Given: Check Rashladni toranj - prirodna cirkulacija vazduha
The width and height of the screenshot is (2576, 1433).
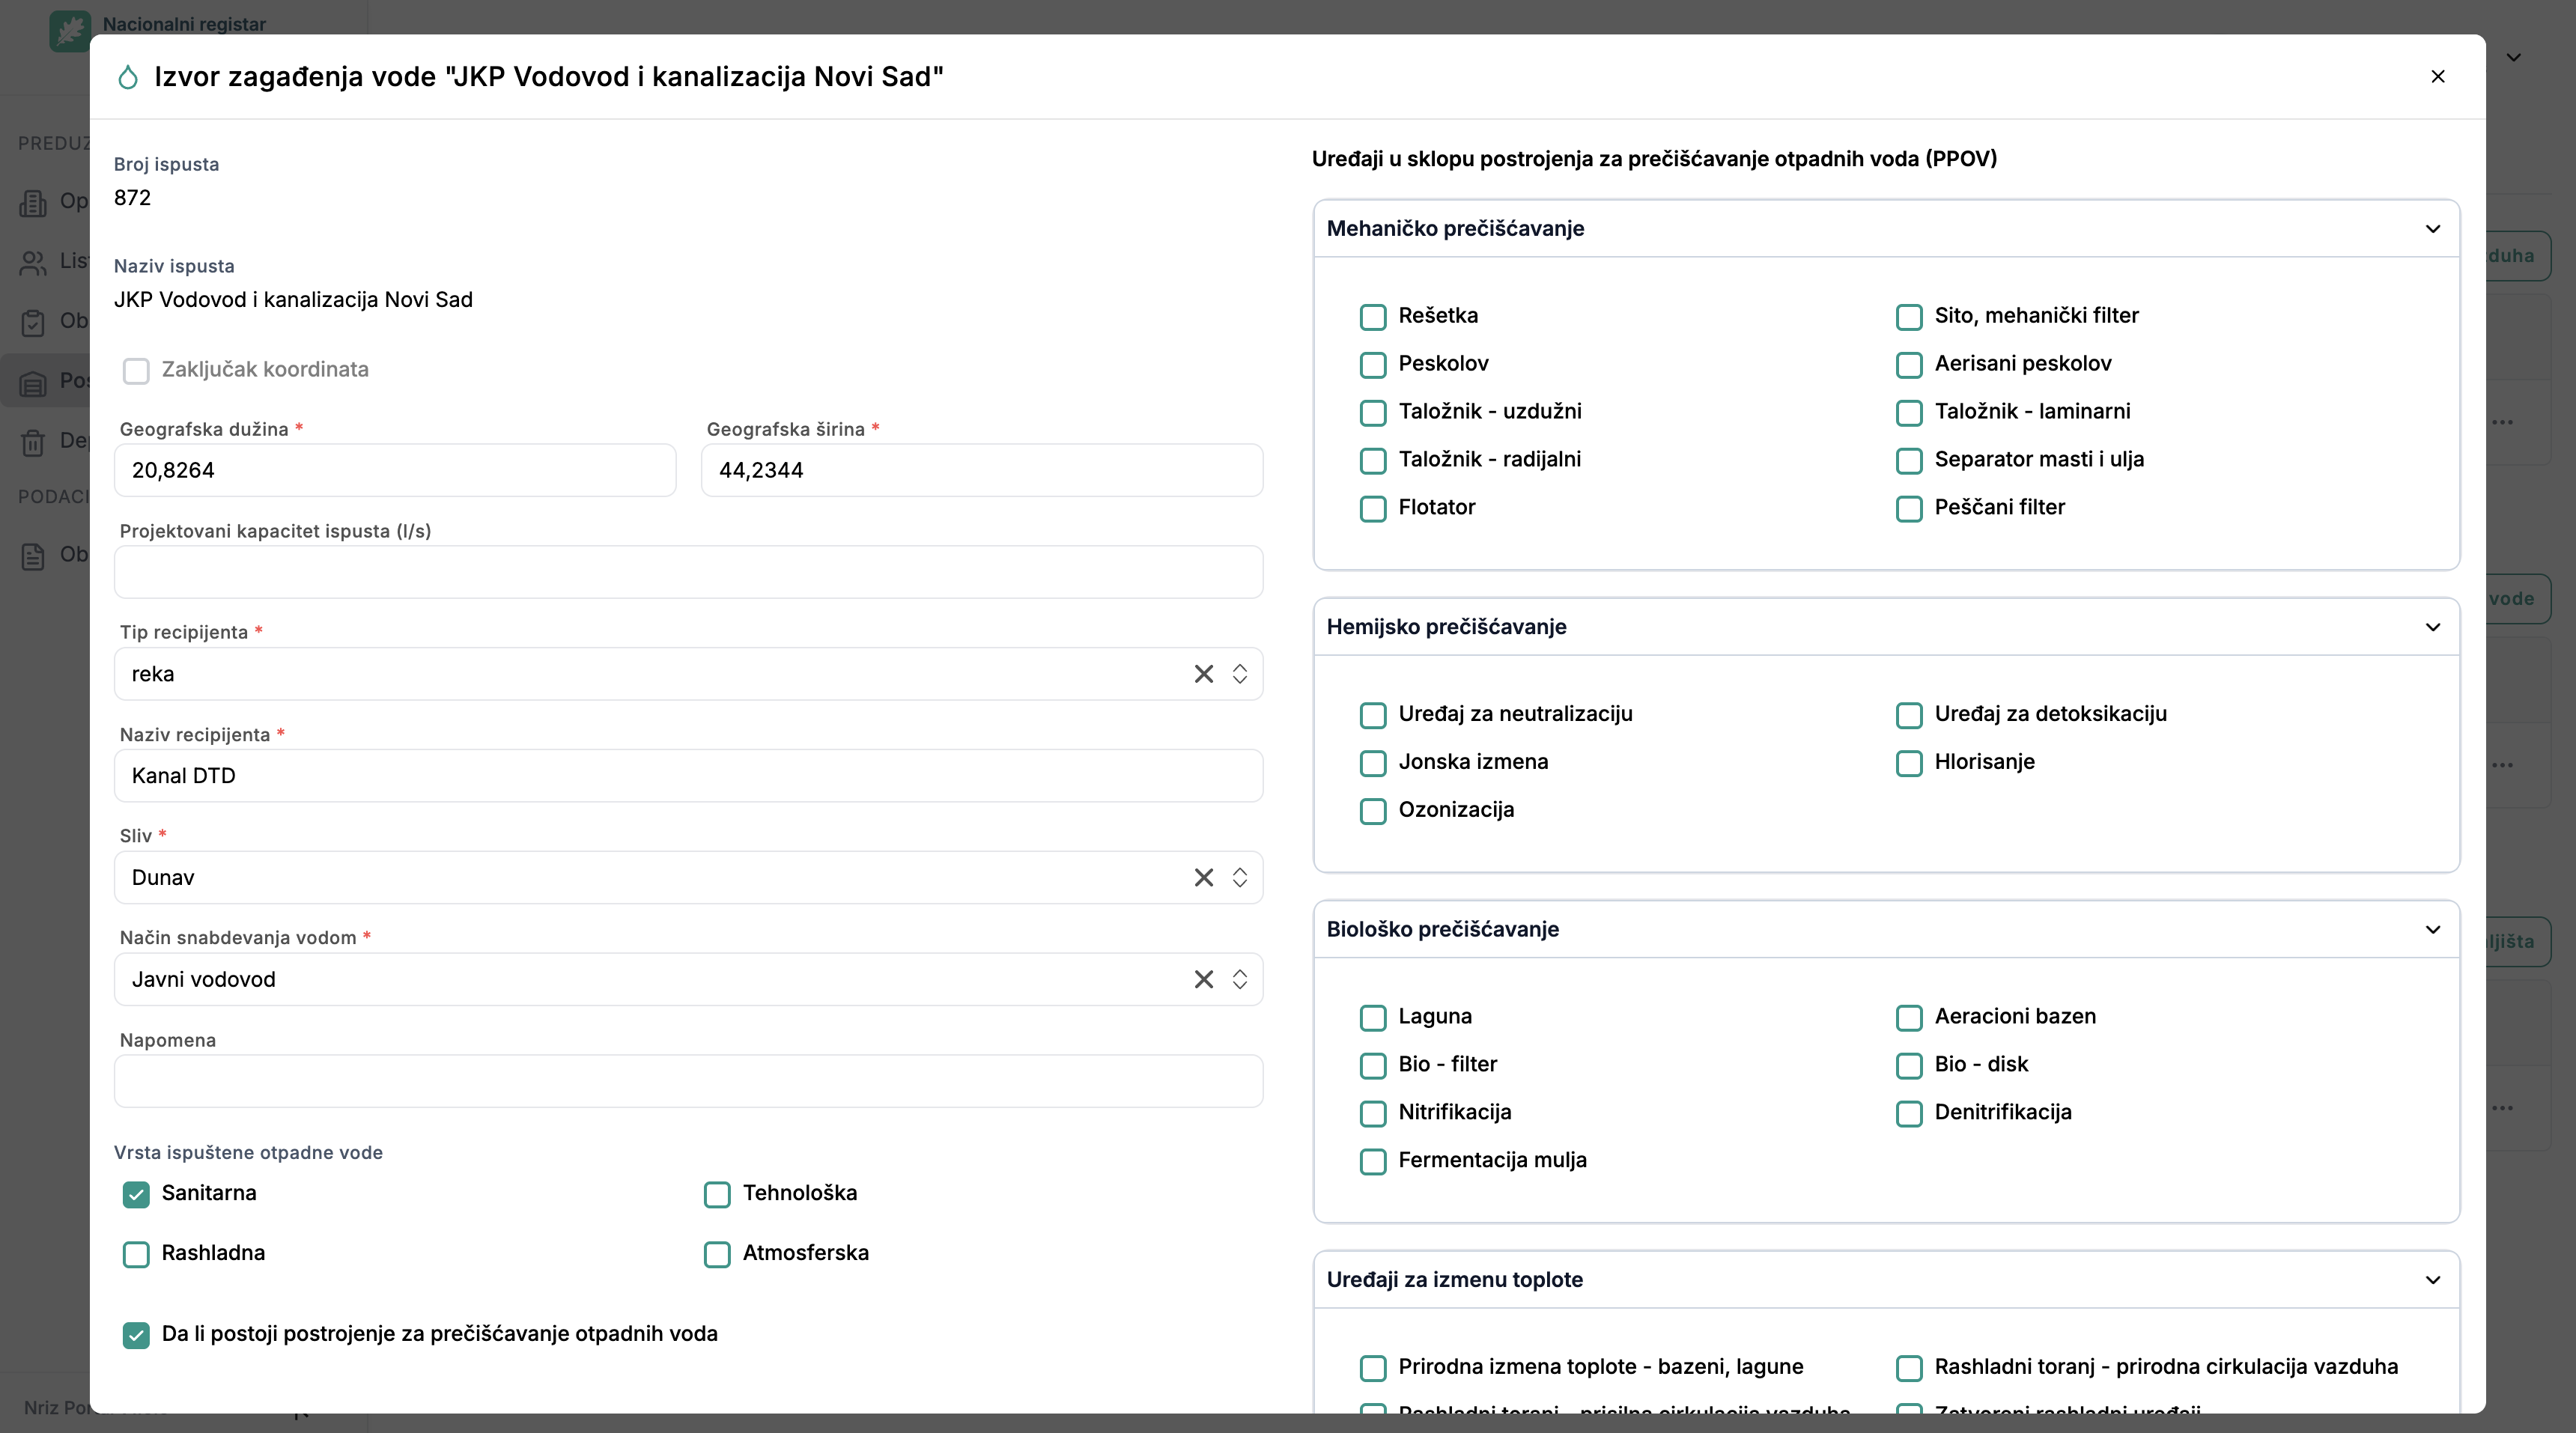Looking at the screenshot, I should click(x=1909, y=1368).
